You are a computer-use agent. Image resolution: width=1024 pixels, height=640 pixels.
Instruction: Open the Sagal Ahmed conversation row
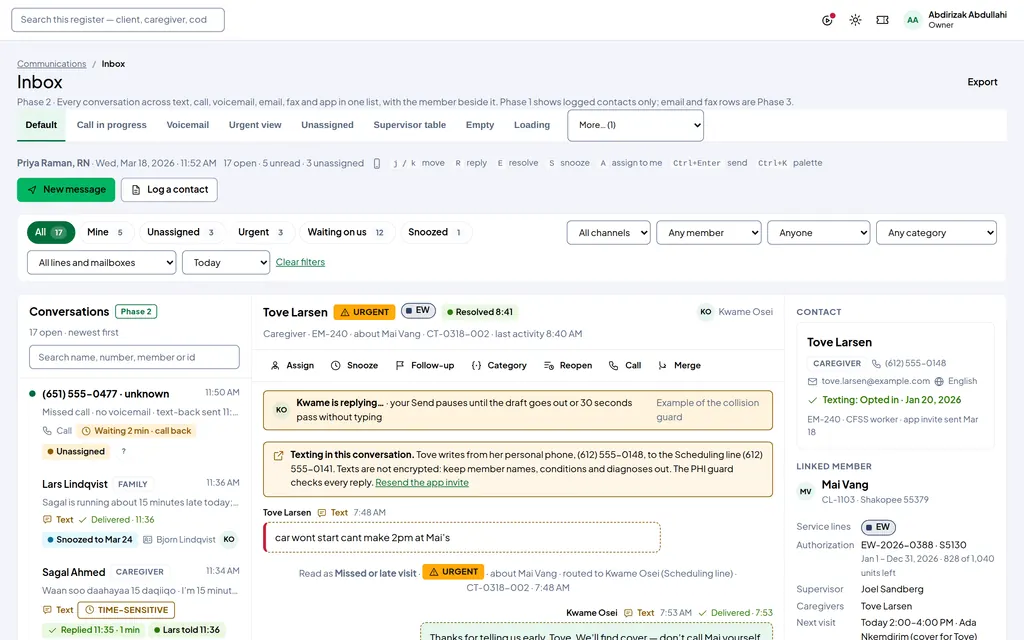pyautogui.click(x=135, y=600)
